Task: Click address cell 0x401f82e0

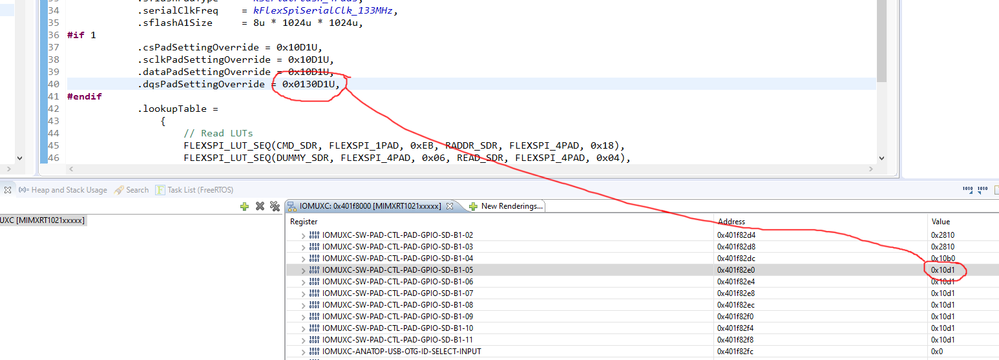Action: tap(737, 270)
